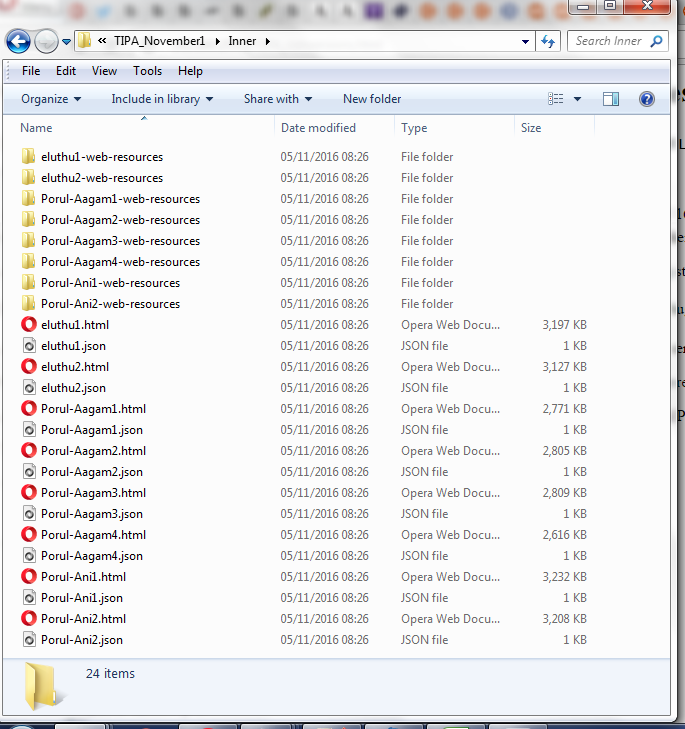Select Porul-Aagam3.html Opera icon
685x729 pixels.
tap(28, 493)
